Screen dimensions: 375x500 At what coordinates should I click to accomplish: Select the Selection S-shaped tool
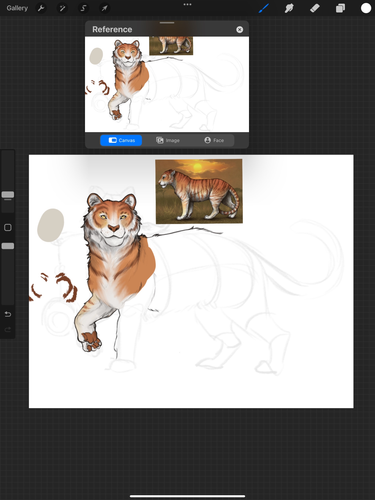83,8
